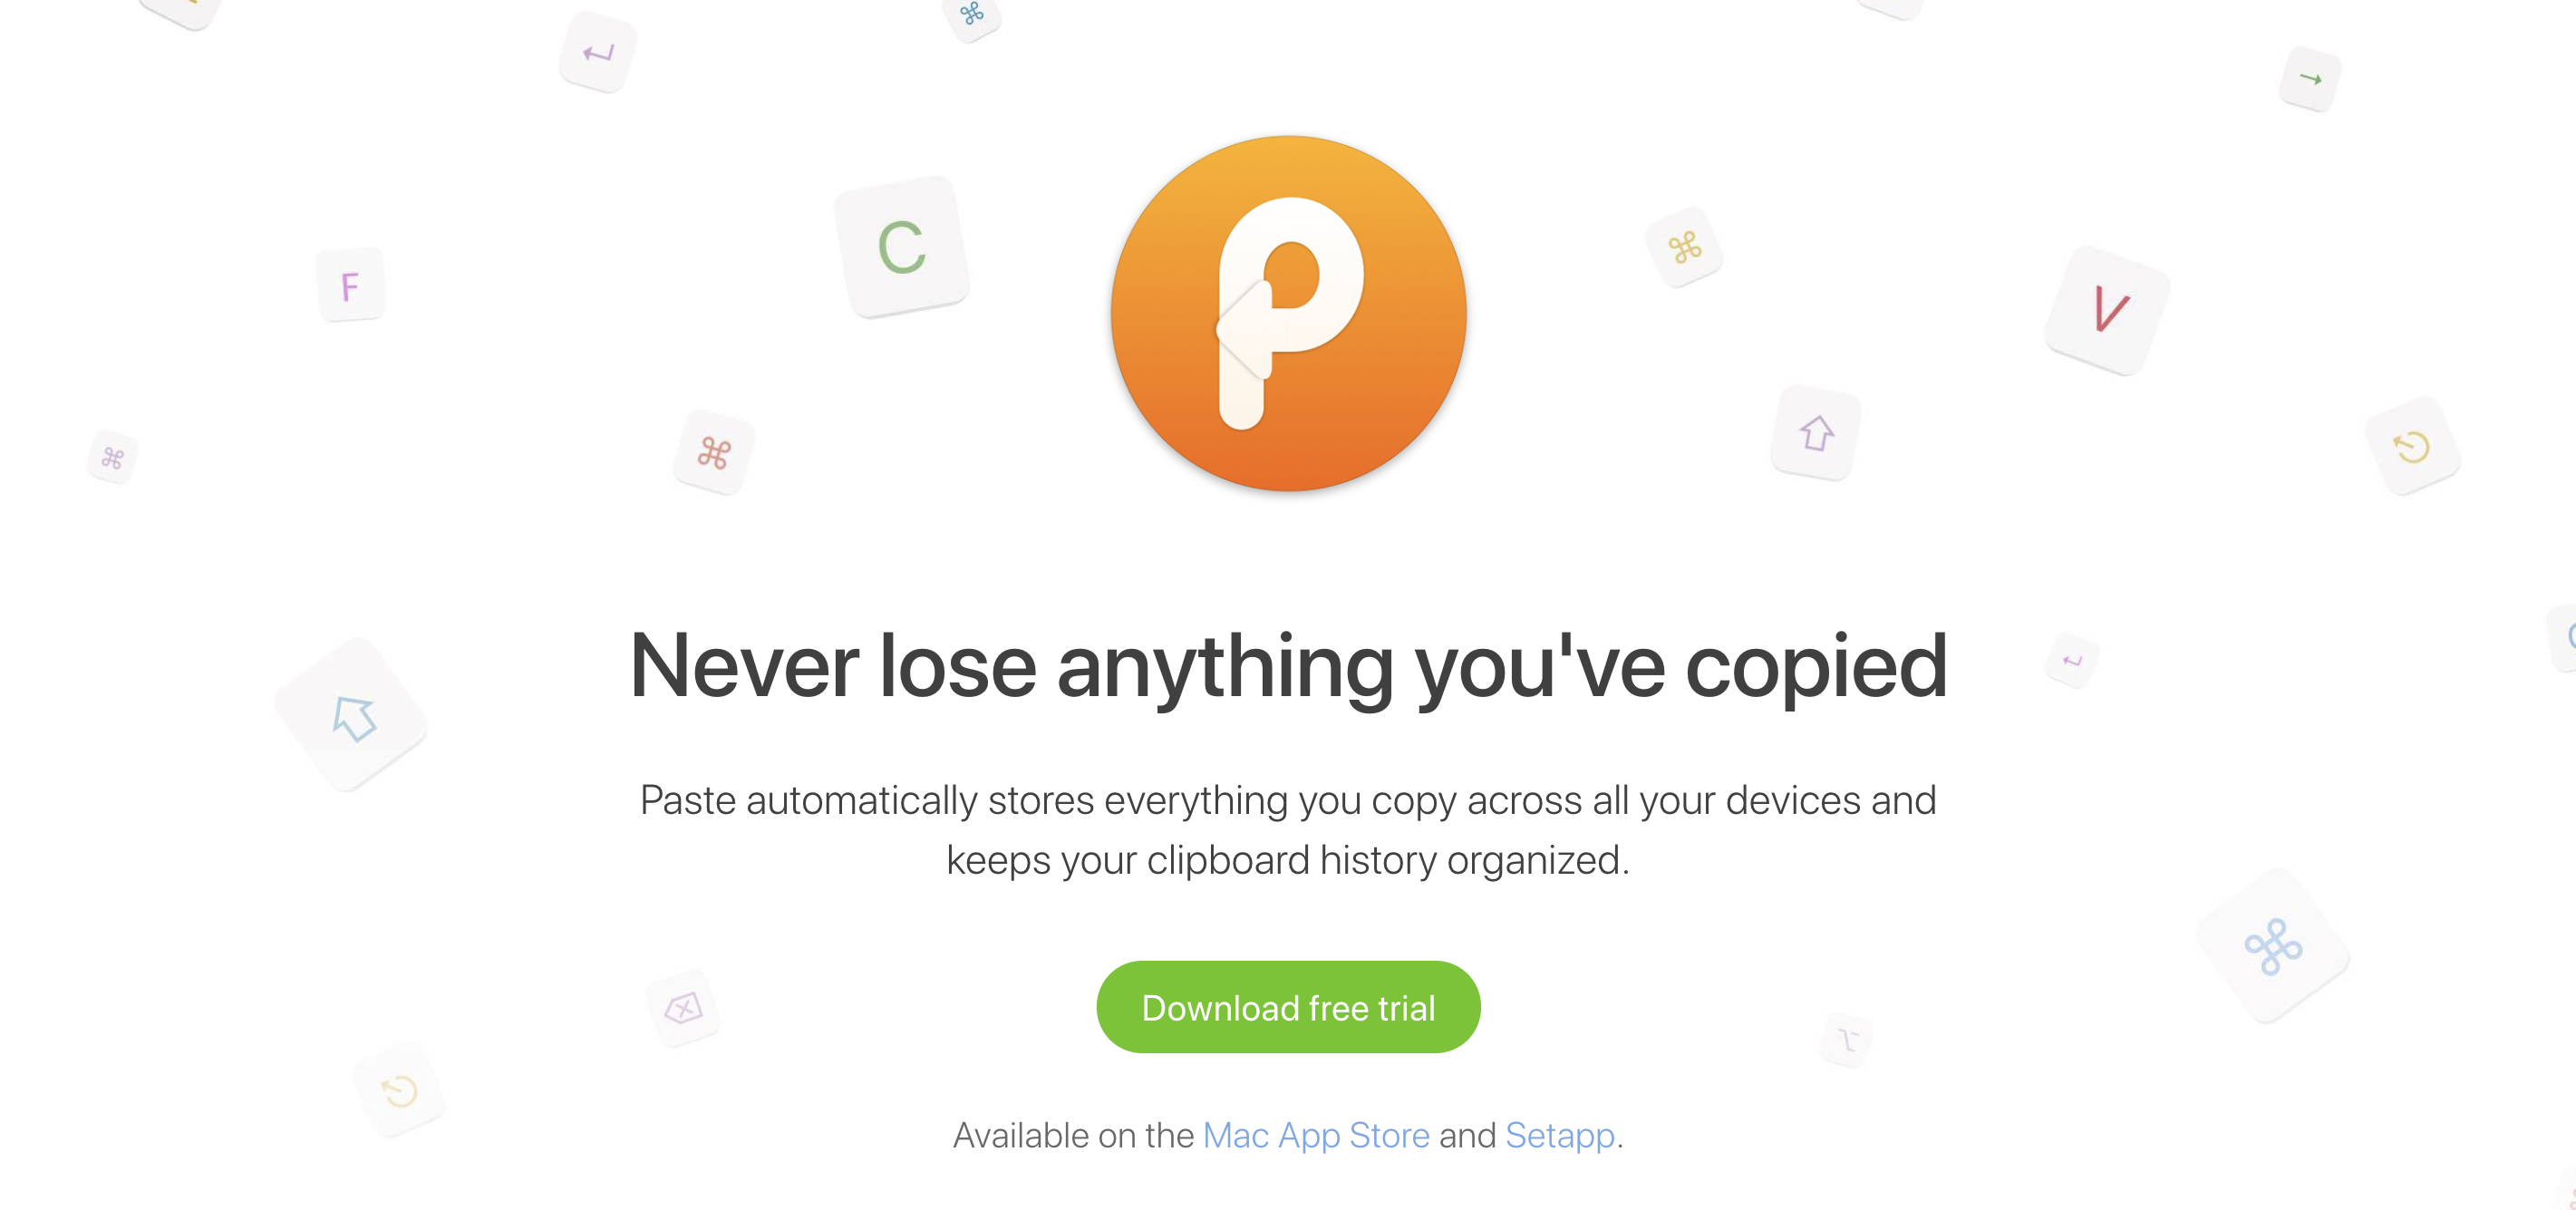Click the Never lose anything you've copied heading
Image resolution: width=2576 pixels, height=1210 pixels.
pos(1288,667)
